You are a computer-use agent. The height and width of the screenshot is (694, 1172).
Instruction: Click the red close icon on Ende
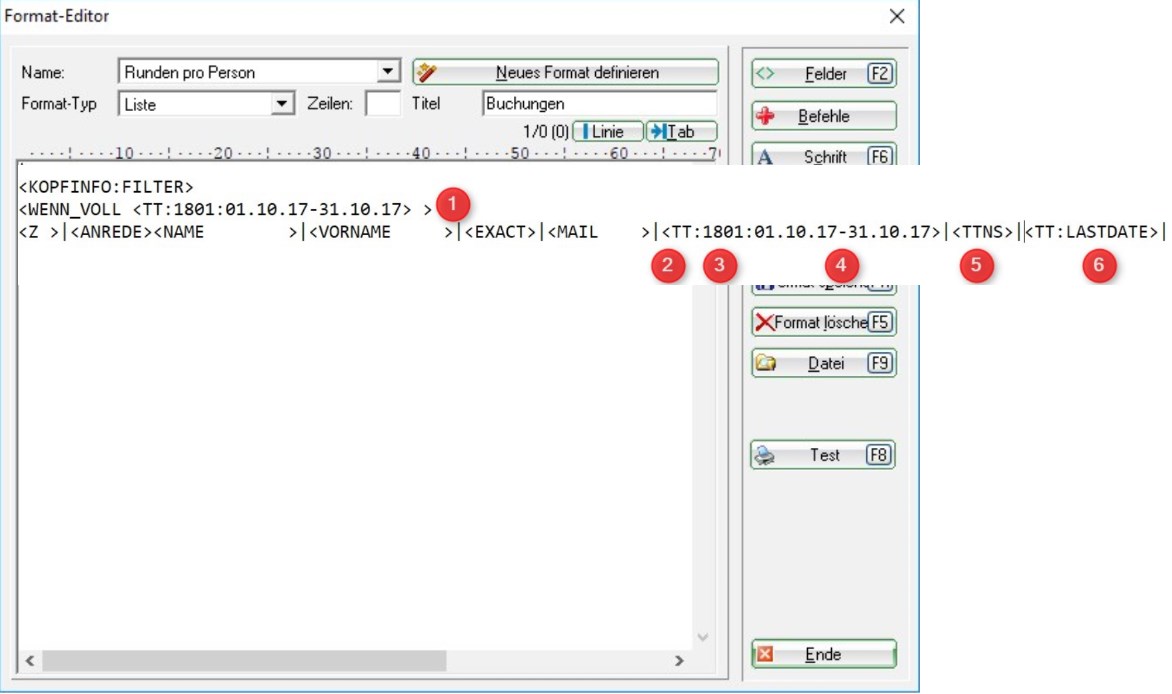click(765, 654)
